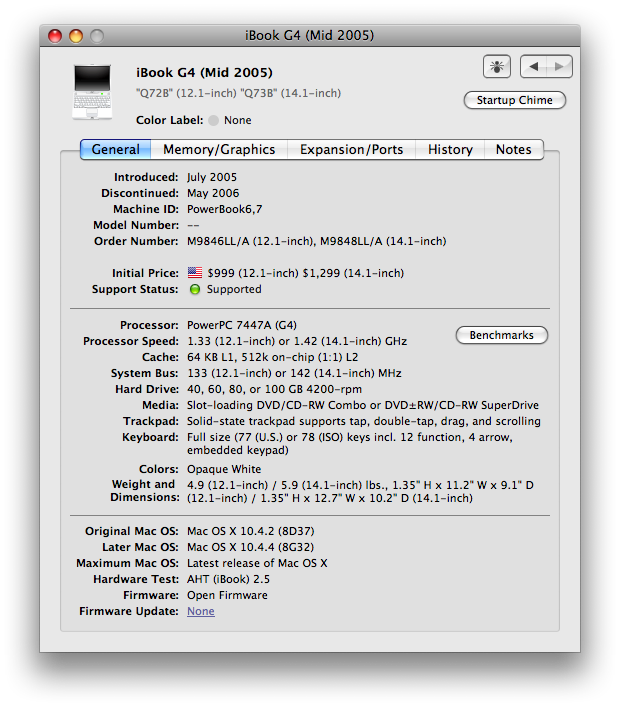Click Firmware value Open Firmware

227,595
